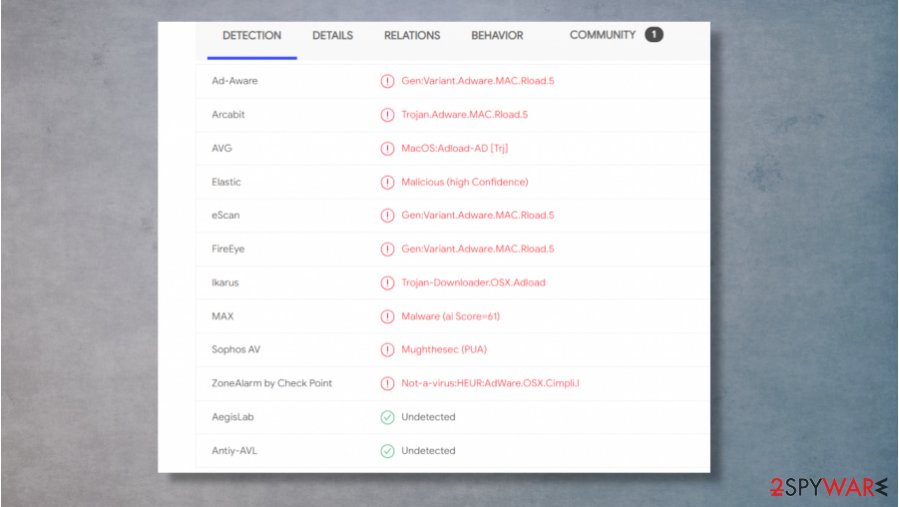Click the Malicious (high Confidence) result
The image size is (899, 507).
(x=464, y=182)
